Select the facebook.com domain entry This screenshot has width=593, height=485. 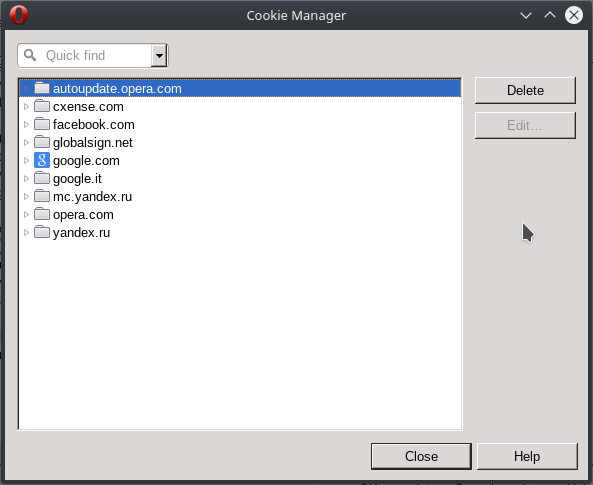(x=240, y=124)
